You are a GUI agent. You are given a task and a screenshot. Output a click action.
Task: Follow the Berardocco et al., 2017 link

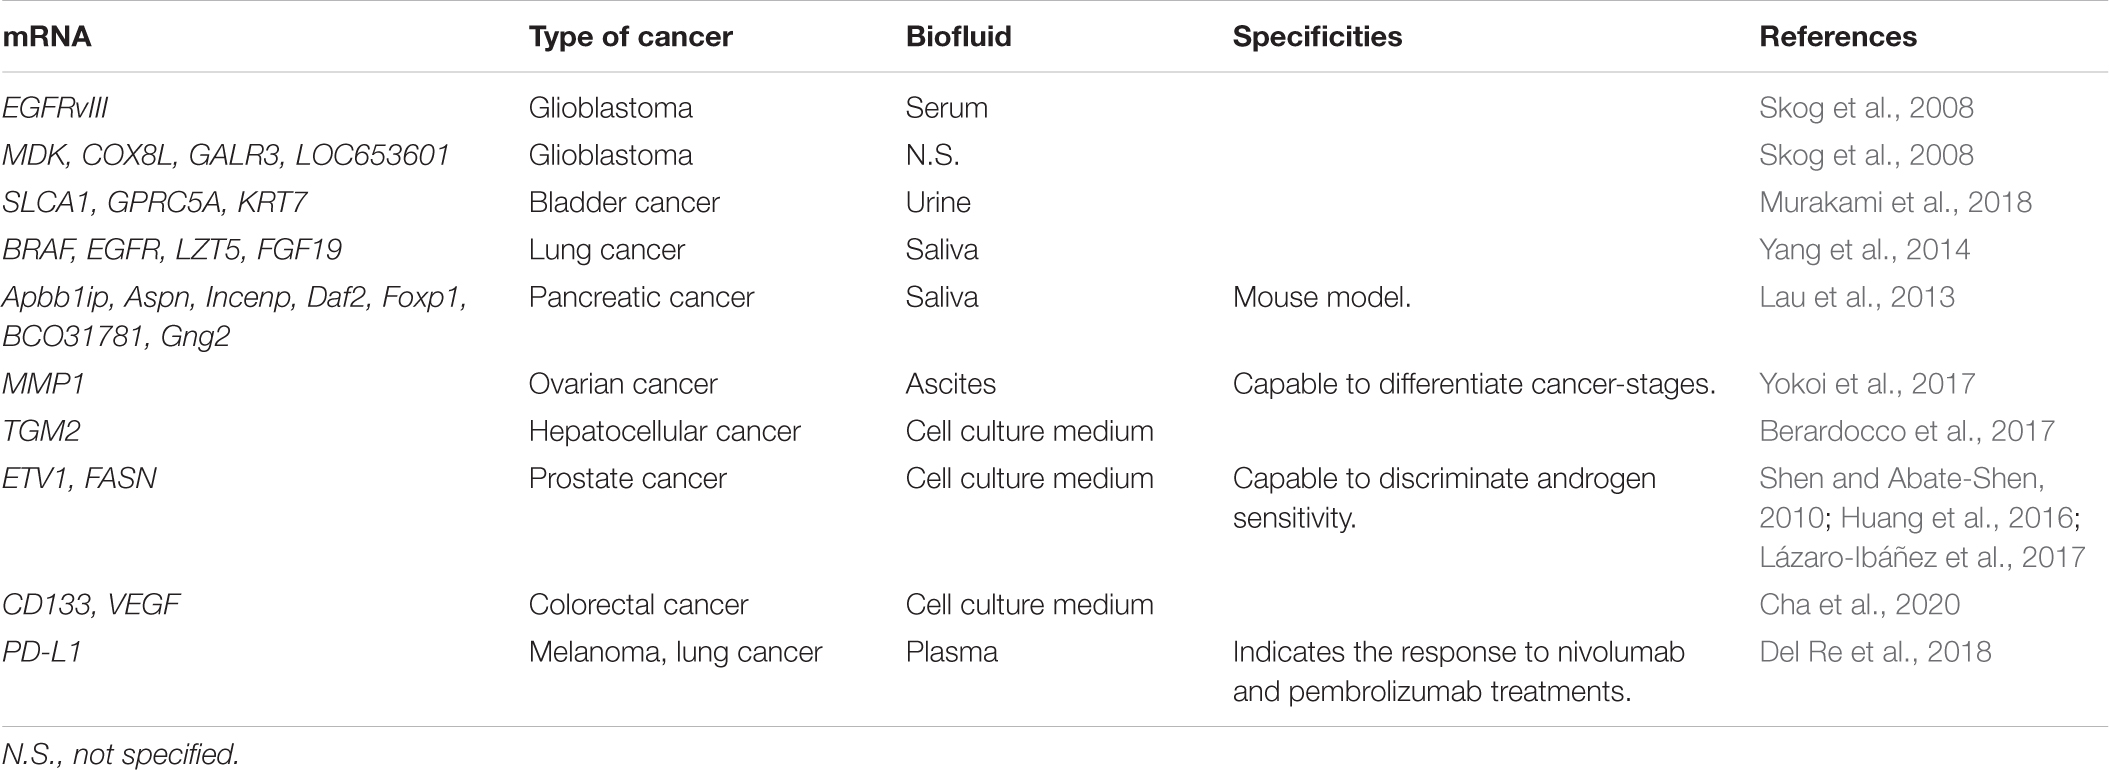1906,431
